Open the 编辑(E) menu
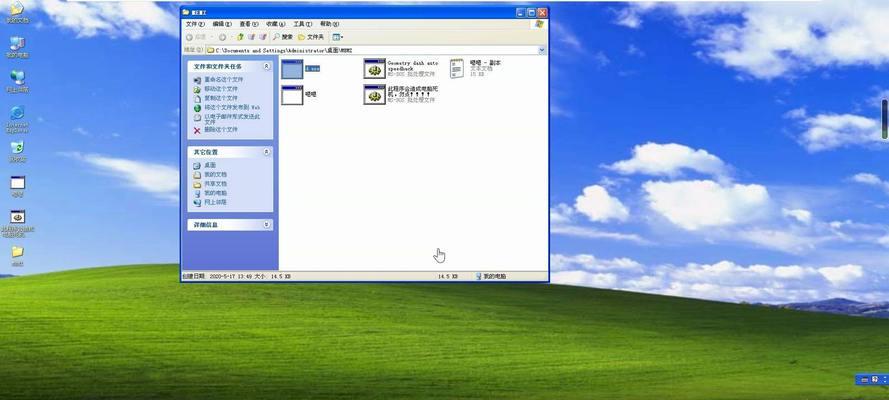Screen dimensions: 889x400 click(x=222, y=24)
